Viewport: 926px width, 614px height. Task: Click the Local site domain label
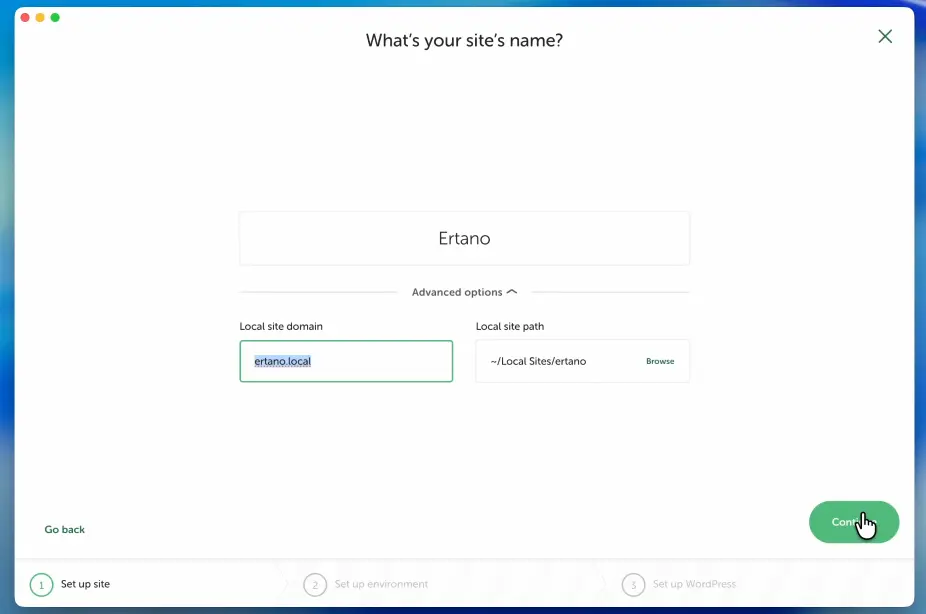pos(281,326)
